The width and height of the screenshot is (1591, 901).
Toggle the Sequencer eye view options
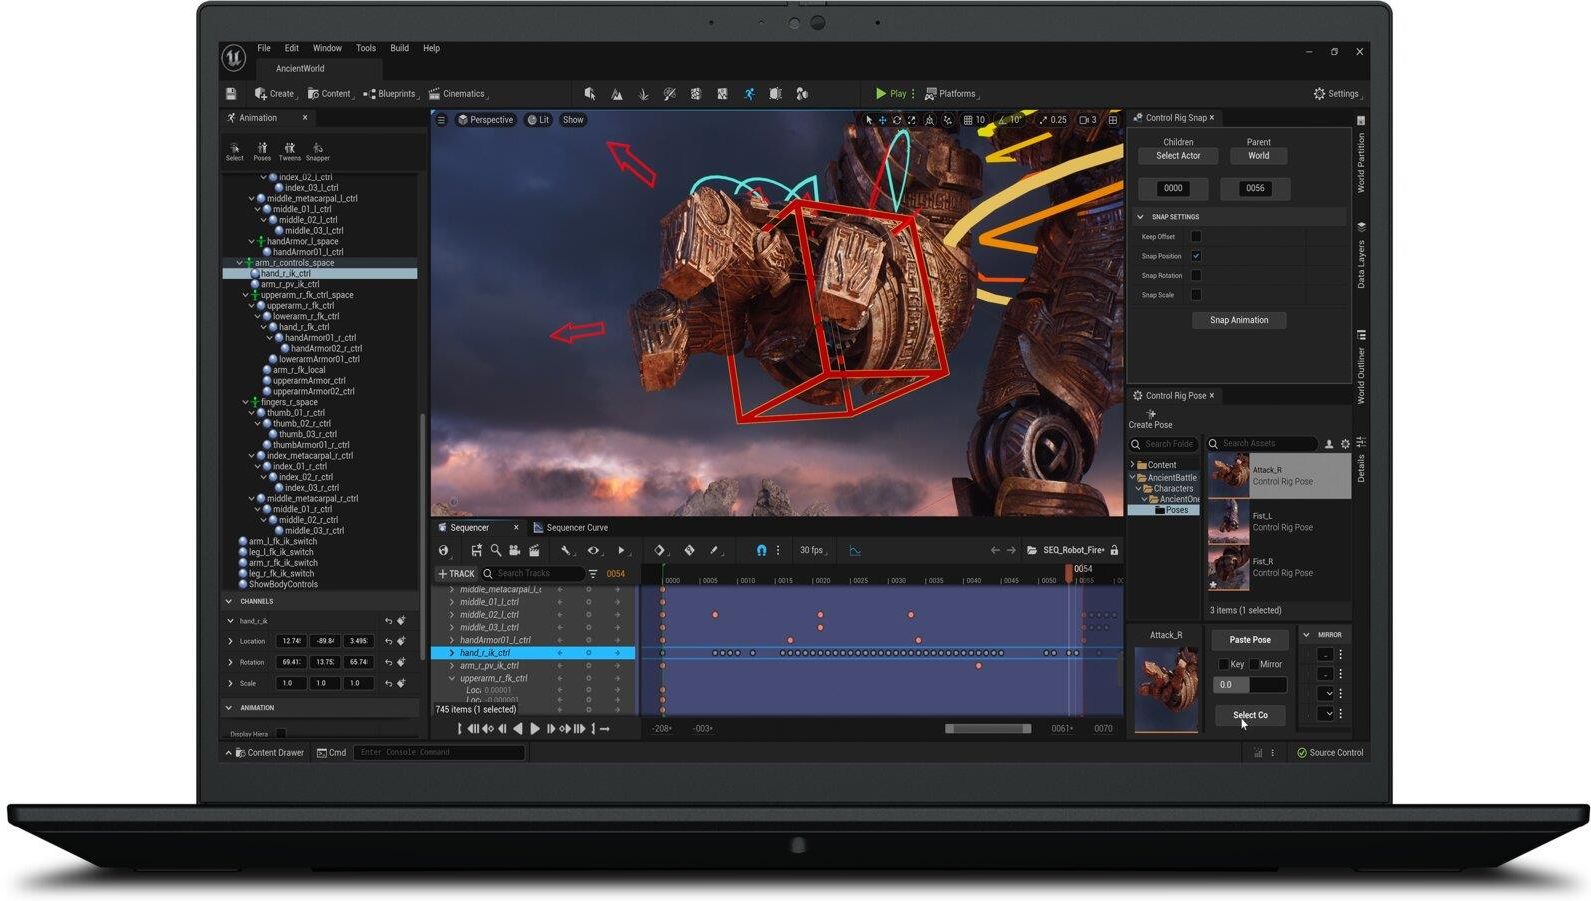[x=595, y=550]
